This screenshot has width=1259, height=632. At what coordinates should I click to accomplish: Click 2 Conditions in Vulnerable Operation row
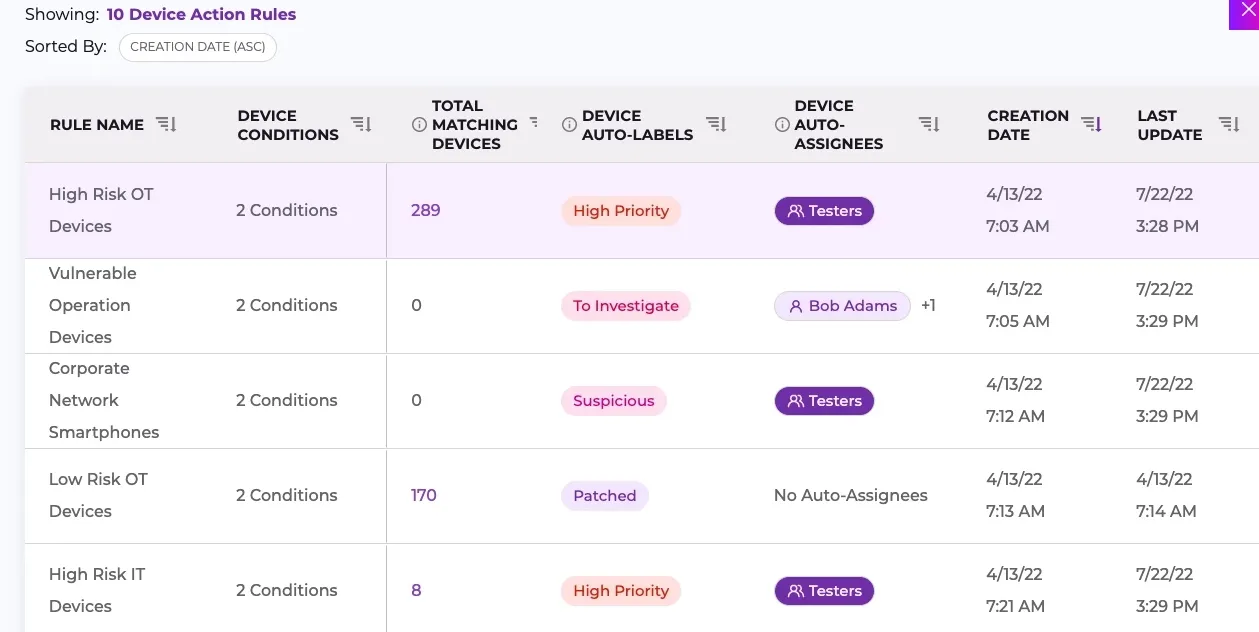287,305
